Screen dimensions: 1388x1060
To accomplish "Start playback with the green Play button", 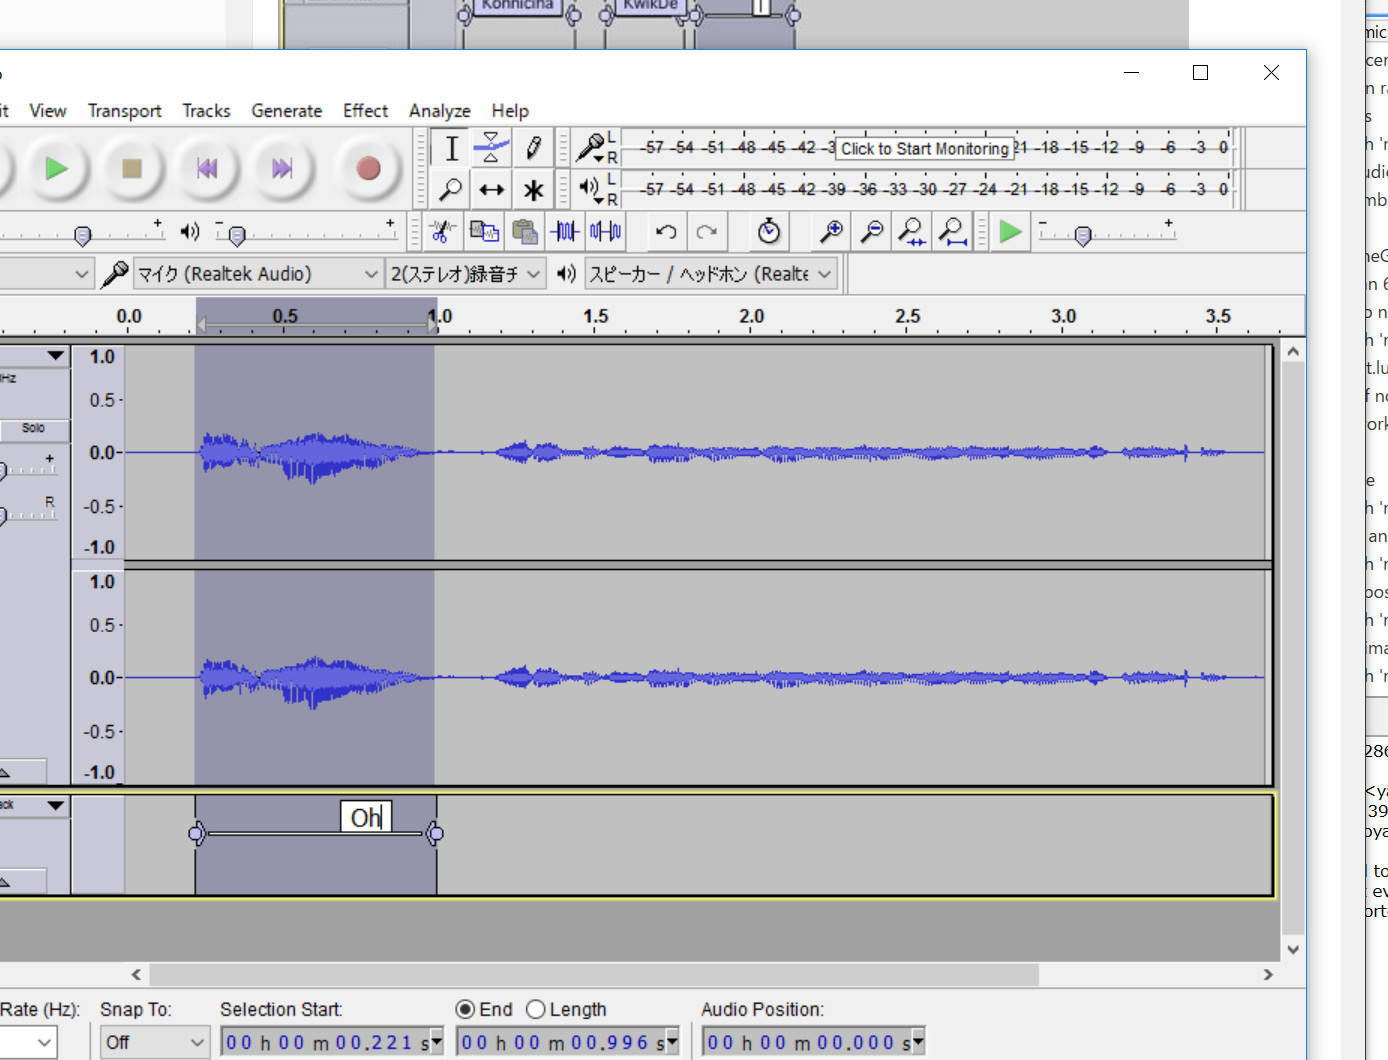I will tap(56, 169).
